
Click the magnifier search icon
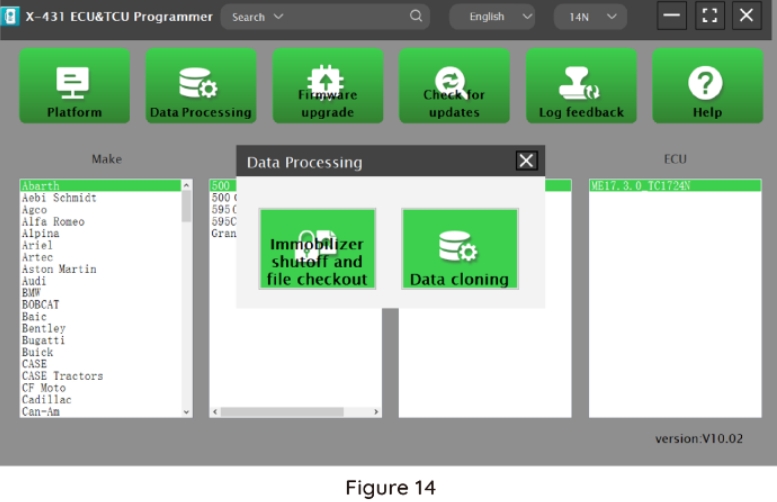(416, 16)
